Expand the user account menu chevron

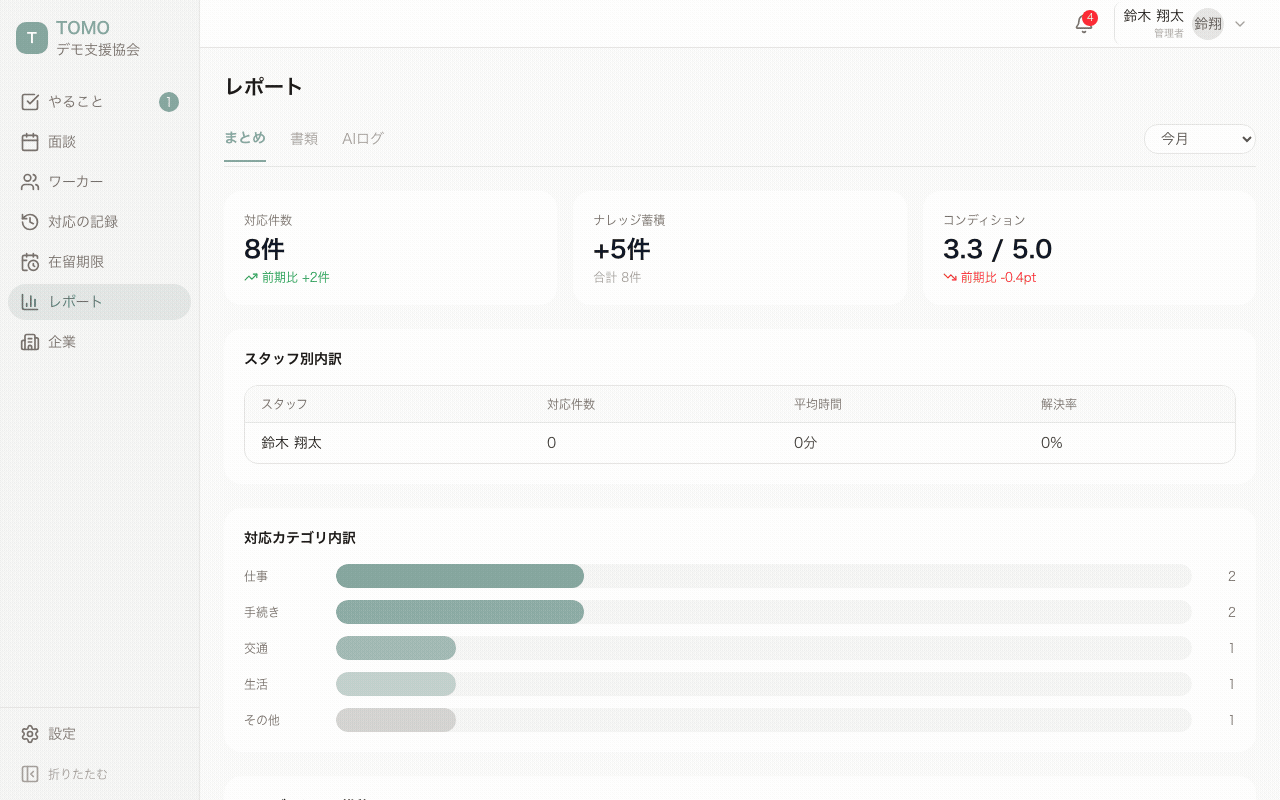coord(1242,23)
